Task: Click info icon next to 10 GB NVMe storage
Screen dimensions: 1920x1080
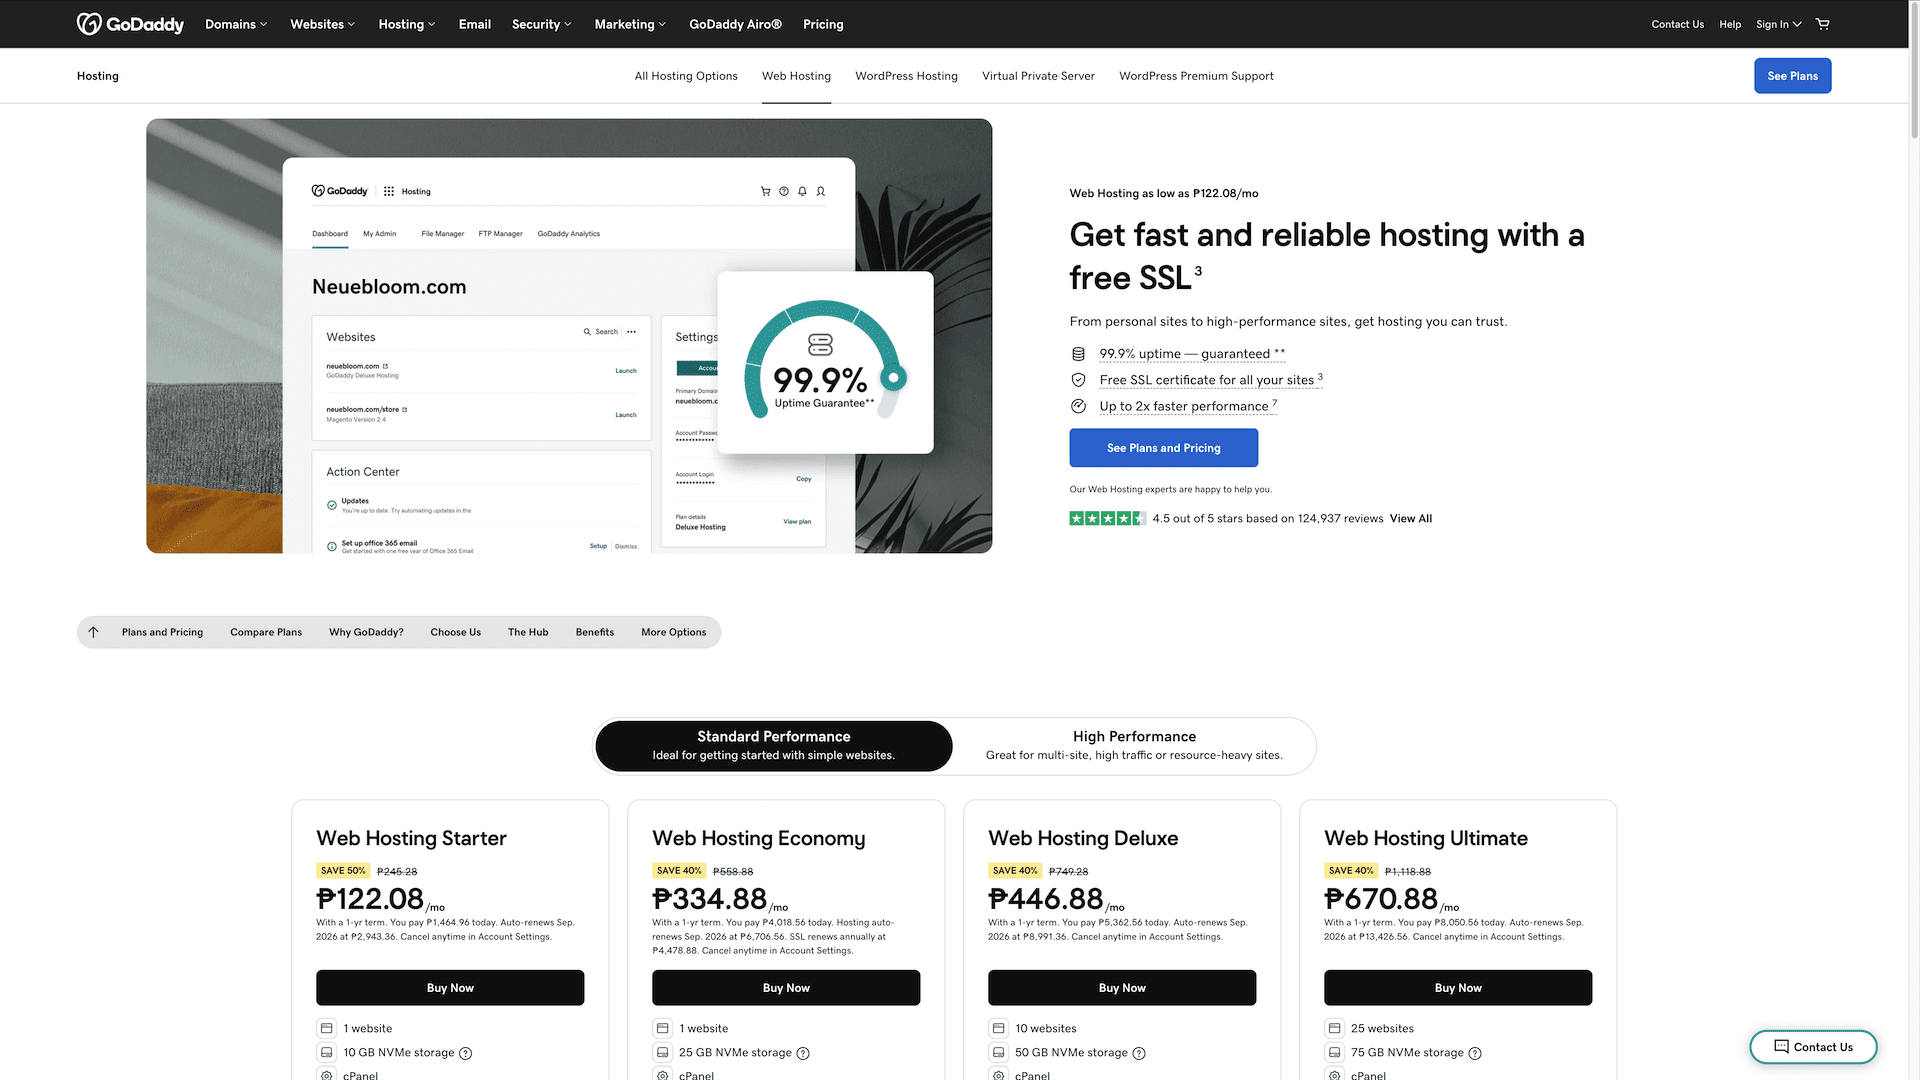Action: coord(466,1053)
